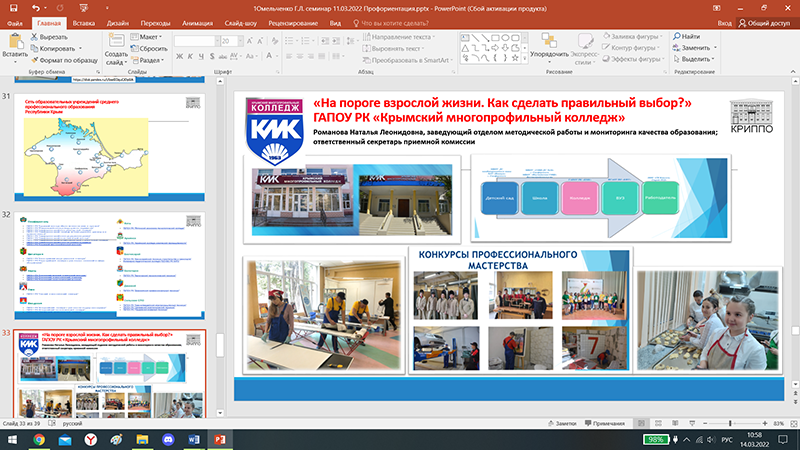Increase font size with the larger A icon
This screenshot has width=800, height=450.
click(x=249, y=41)
